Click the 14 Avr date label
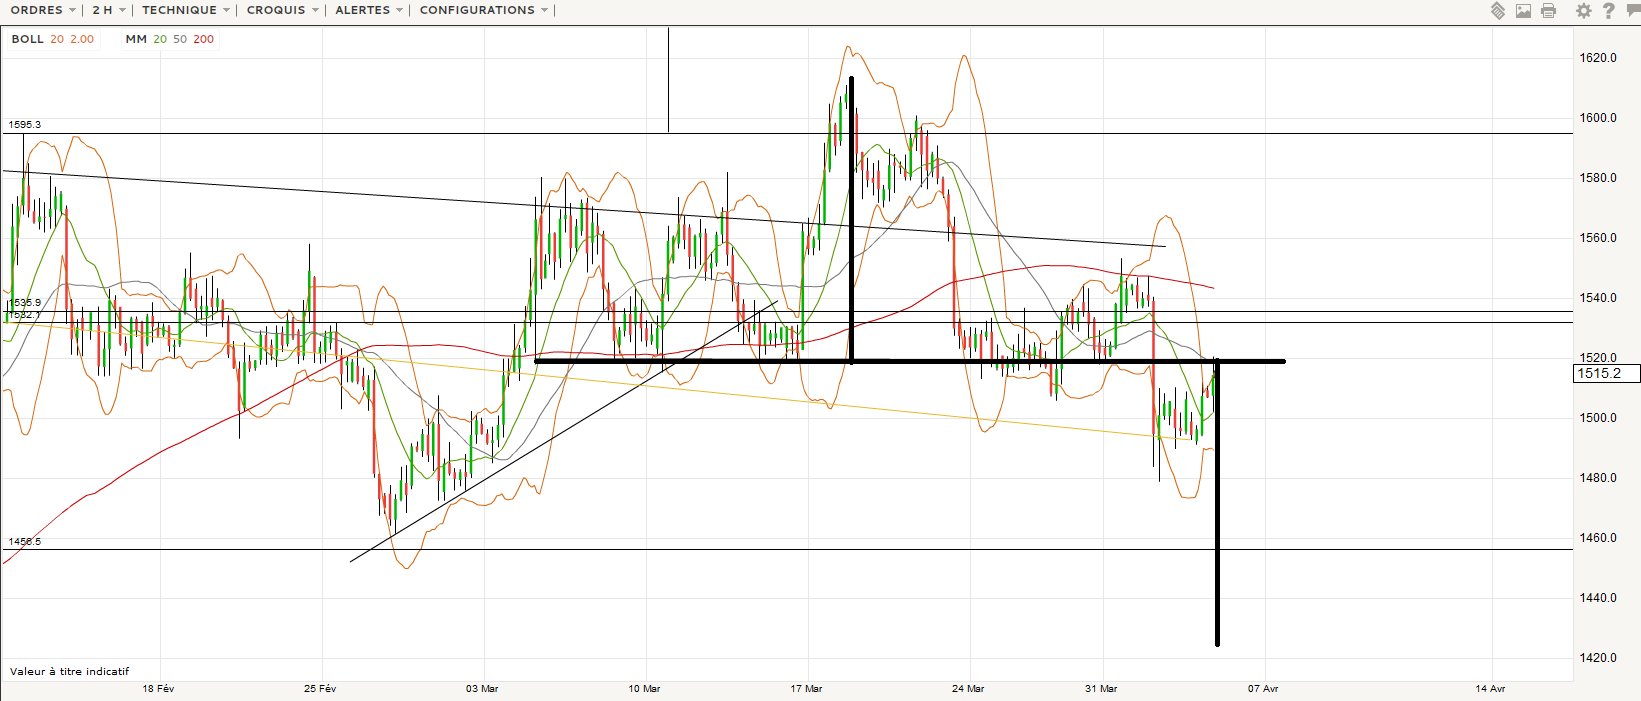The width and height of the screenshot is (1641, 701). pos(1491,689)
